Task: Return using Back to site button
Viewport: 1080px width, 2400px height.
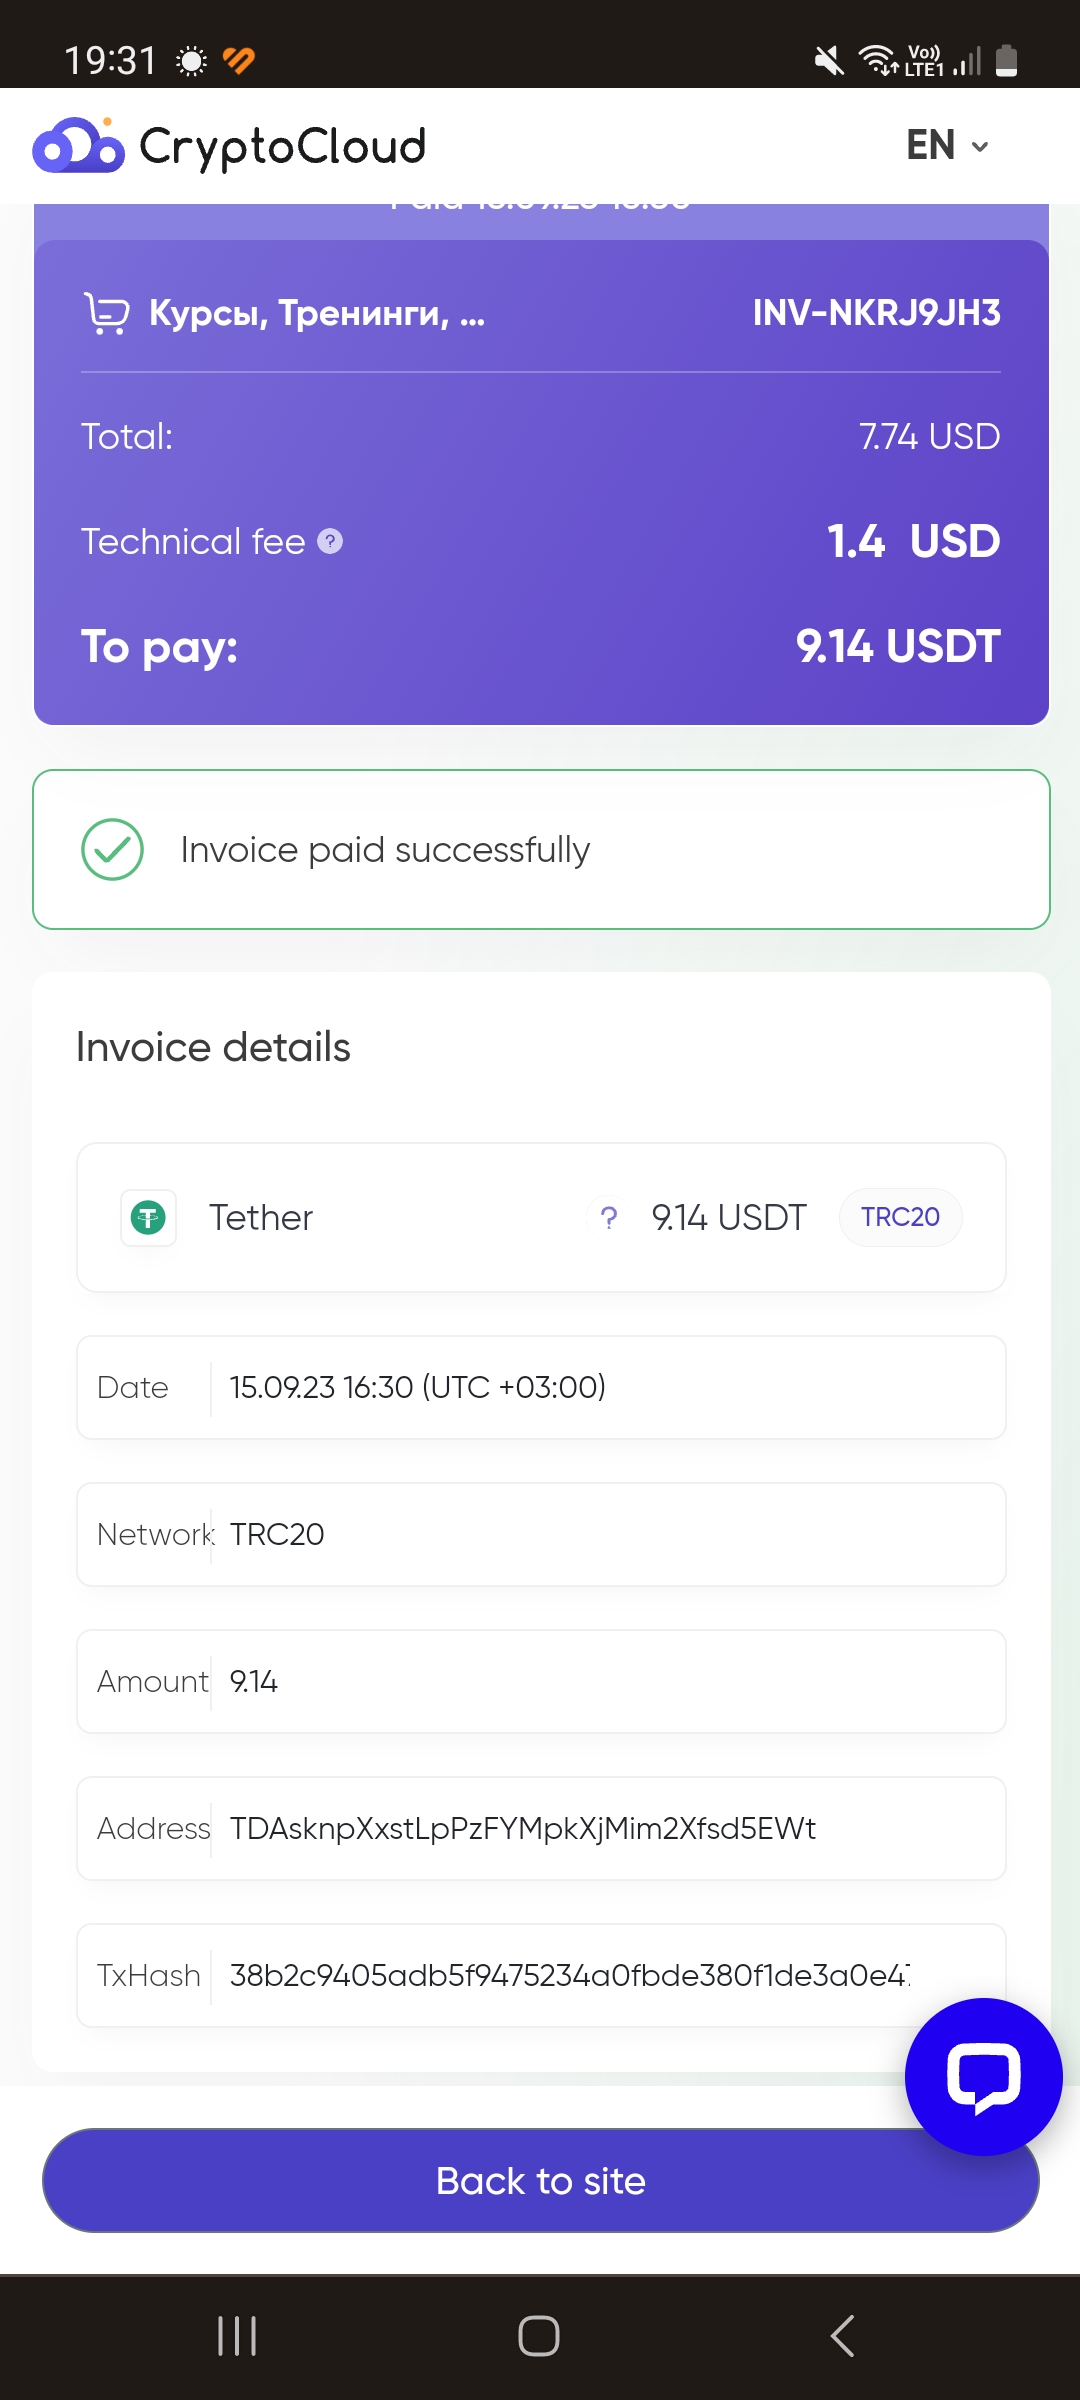Action: (541, 2180)
